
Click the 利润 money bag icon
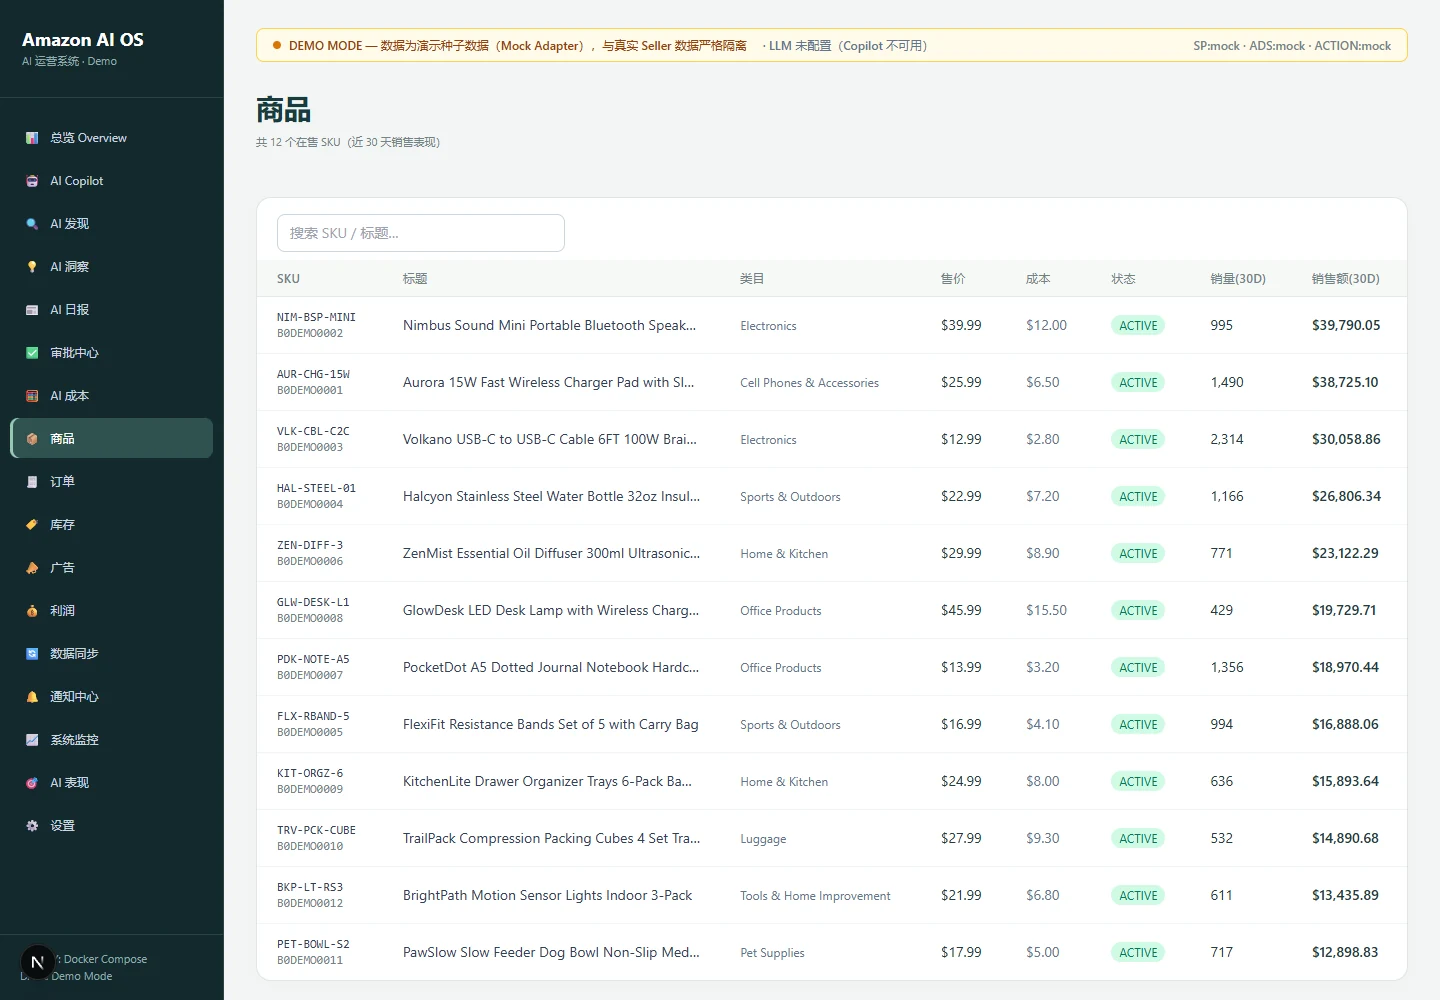(x=32, y=611)
